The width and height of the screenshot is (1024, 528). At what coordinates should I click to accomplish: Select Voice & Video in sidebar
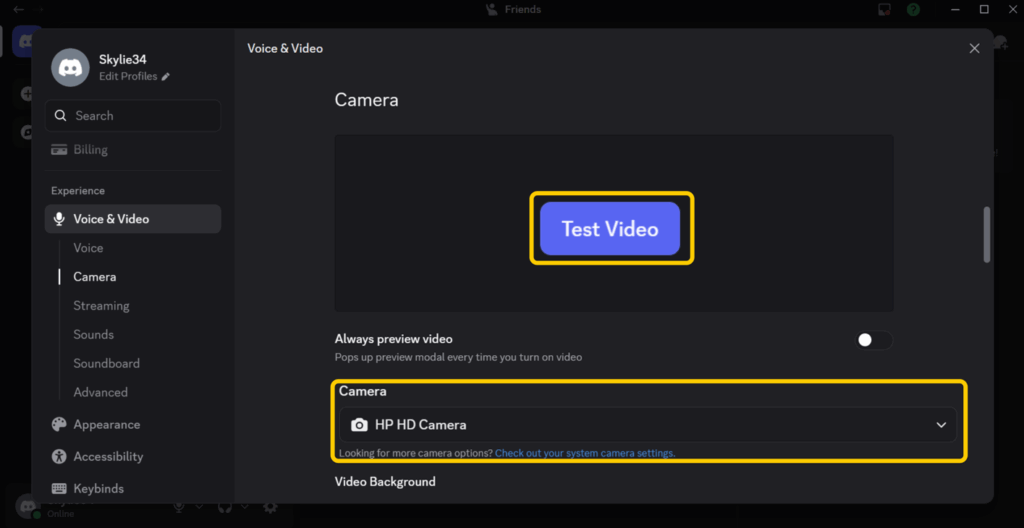pos(133,219)
